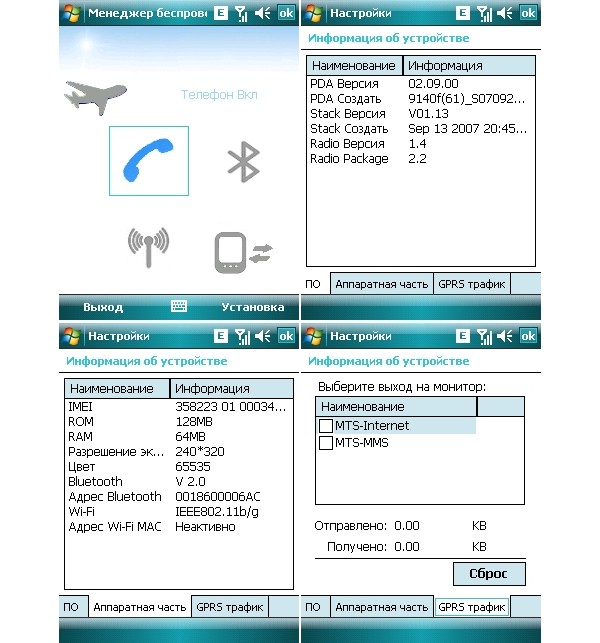The height and width of the screenshot is (643, 600).
Task: Select the Цвет 65535 row
Action: point(179,467)
